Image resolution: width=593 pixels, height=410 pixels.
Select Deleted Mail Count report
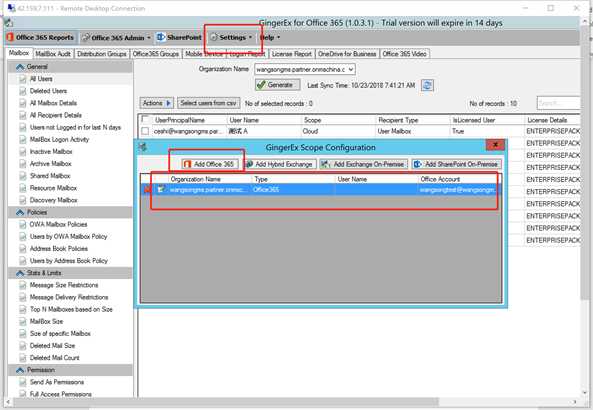tap(54, 357)
